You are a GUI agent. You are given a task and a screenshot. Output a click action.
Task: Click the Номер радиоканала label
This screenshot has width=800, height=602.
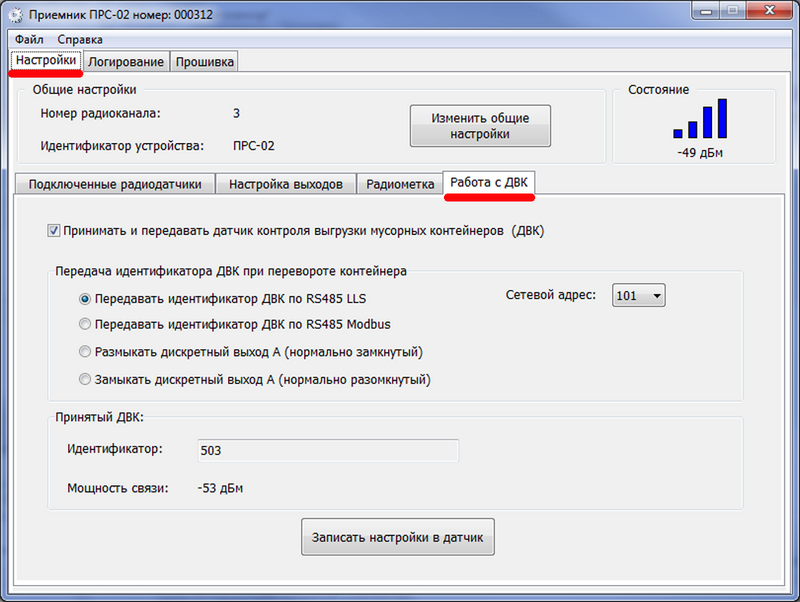tap(101, 113)
